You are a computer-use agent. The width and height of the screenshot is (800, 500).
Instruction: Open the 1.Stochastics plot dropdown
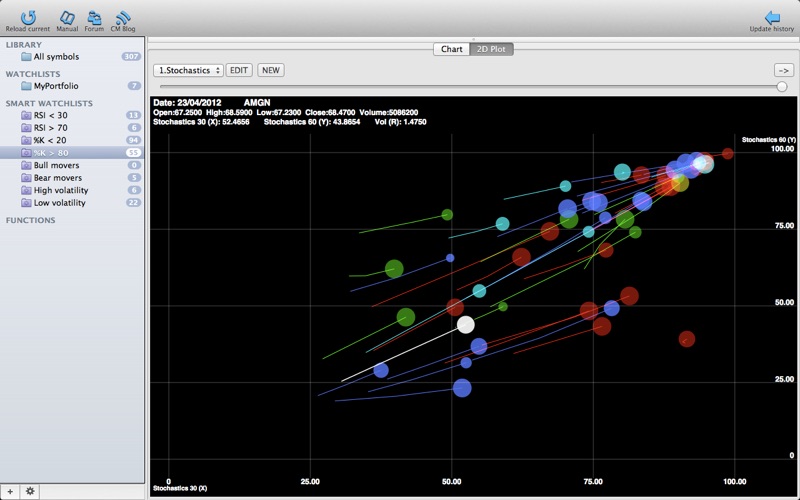coord(188,70)
